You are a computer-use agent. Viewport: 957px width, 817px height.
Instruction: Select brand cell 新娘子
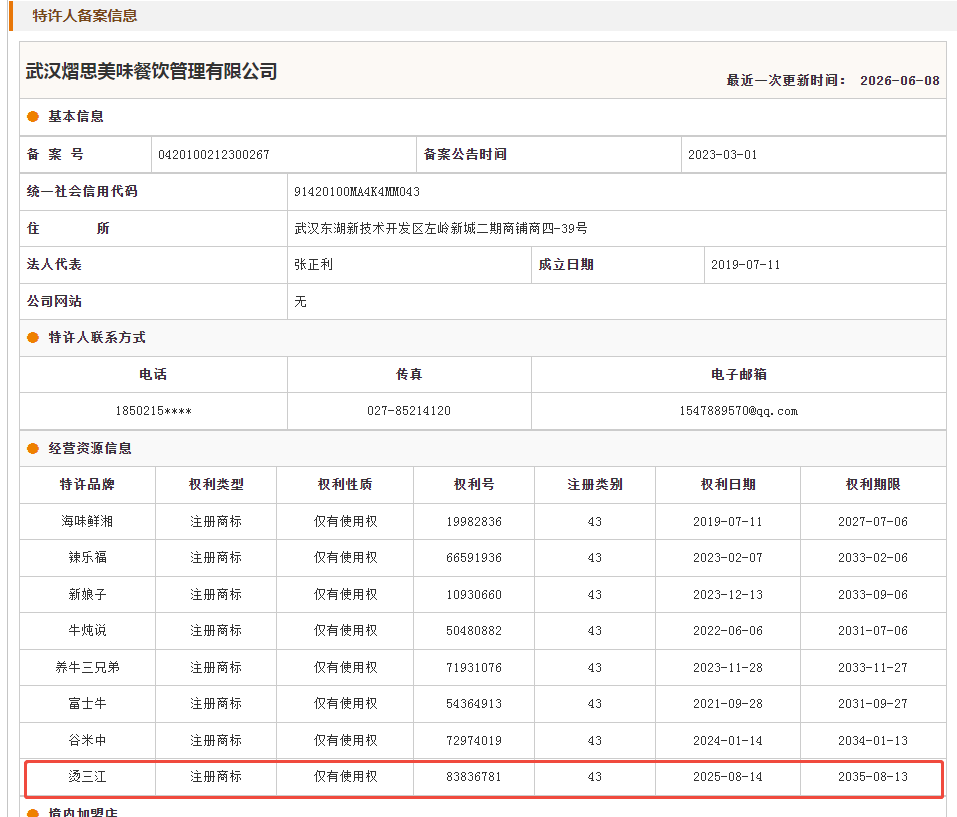point(87,594)
